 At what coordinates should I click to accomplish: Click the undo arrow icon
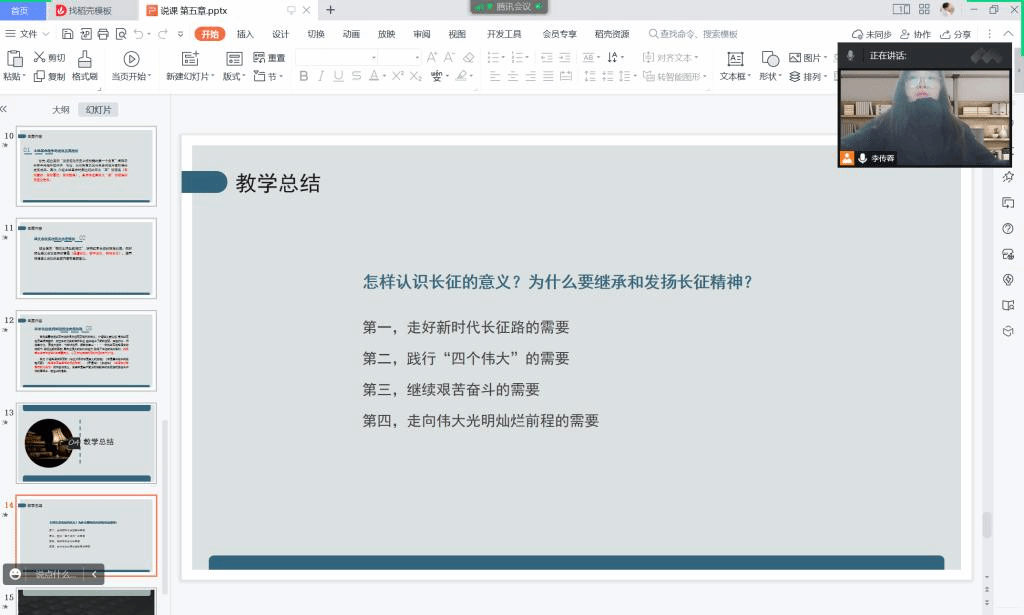pos(137,34)
